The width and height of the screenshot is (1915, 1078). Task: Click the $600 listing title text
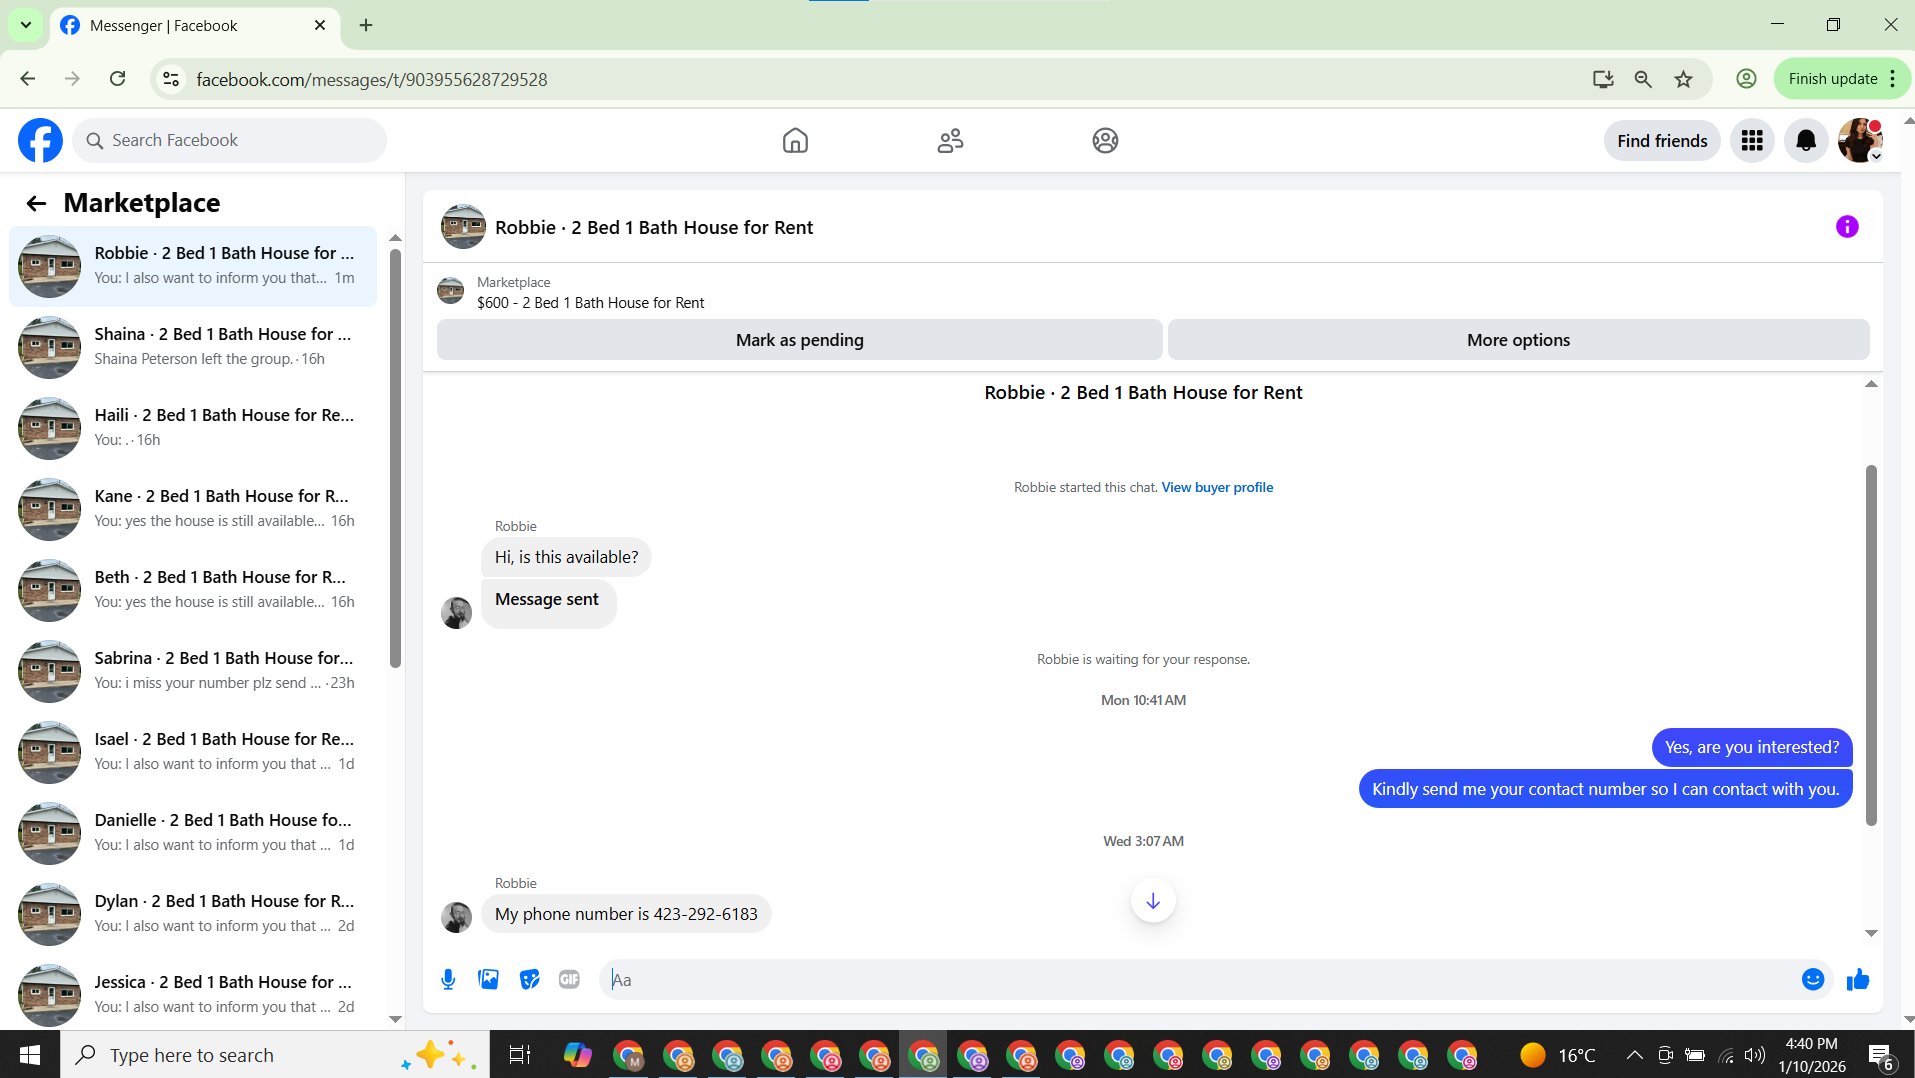[590, 303]
